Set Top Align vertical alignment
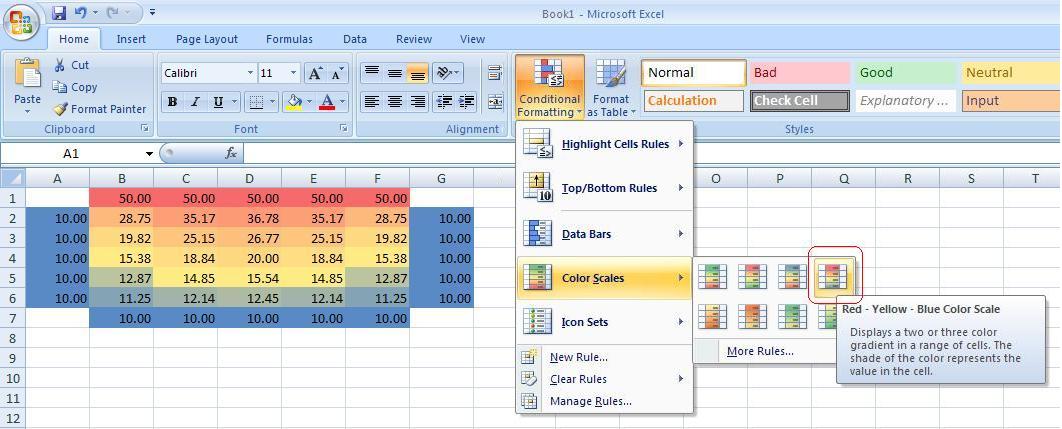This screenshot has height=429, width=1062. click(x=371, y=73)
